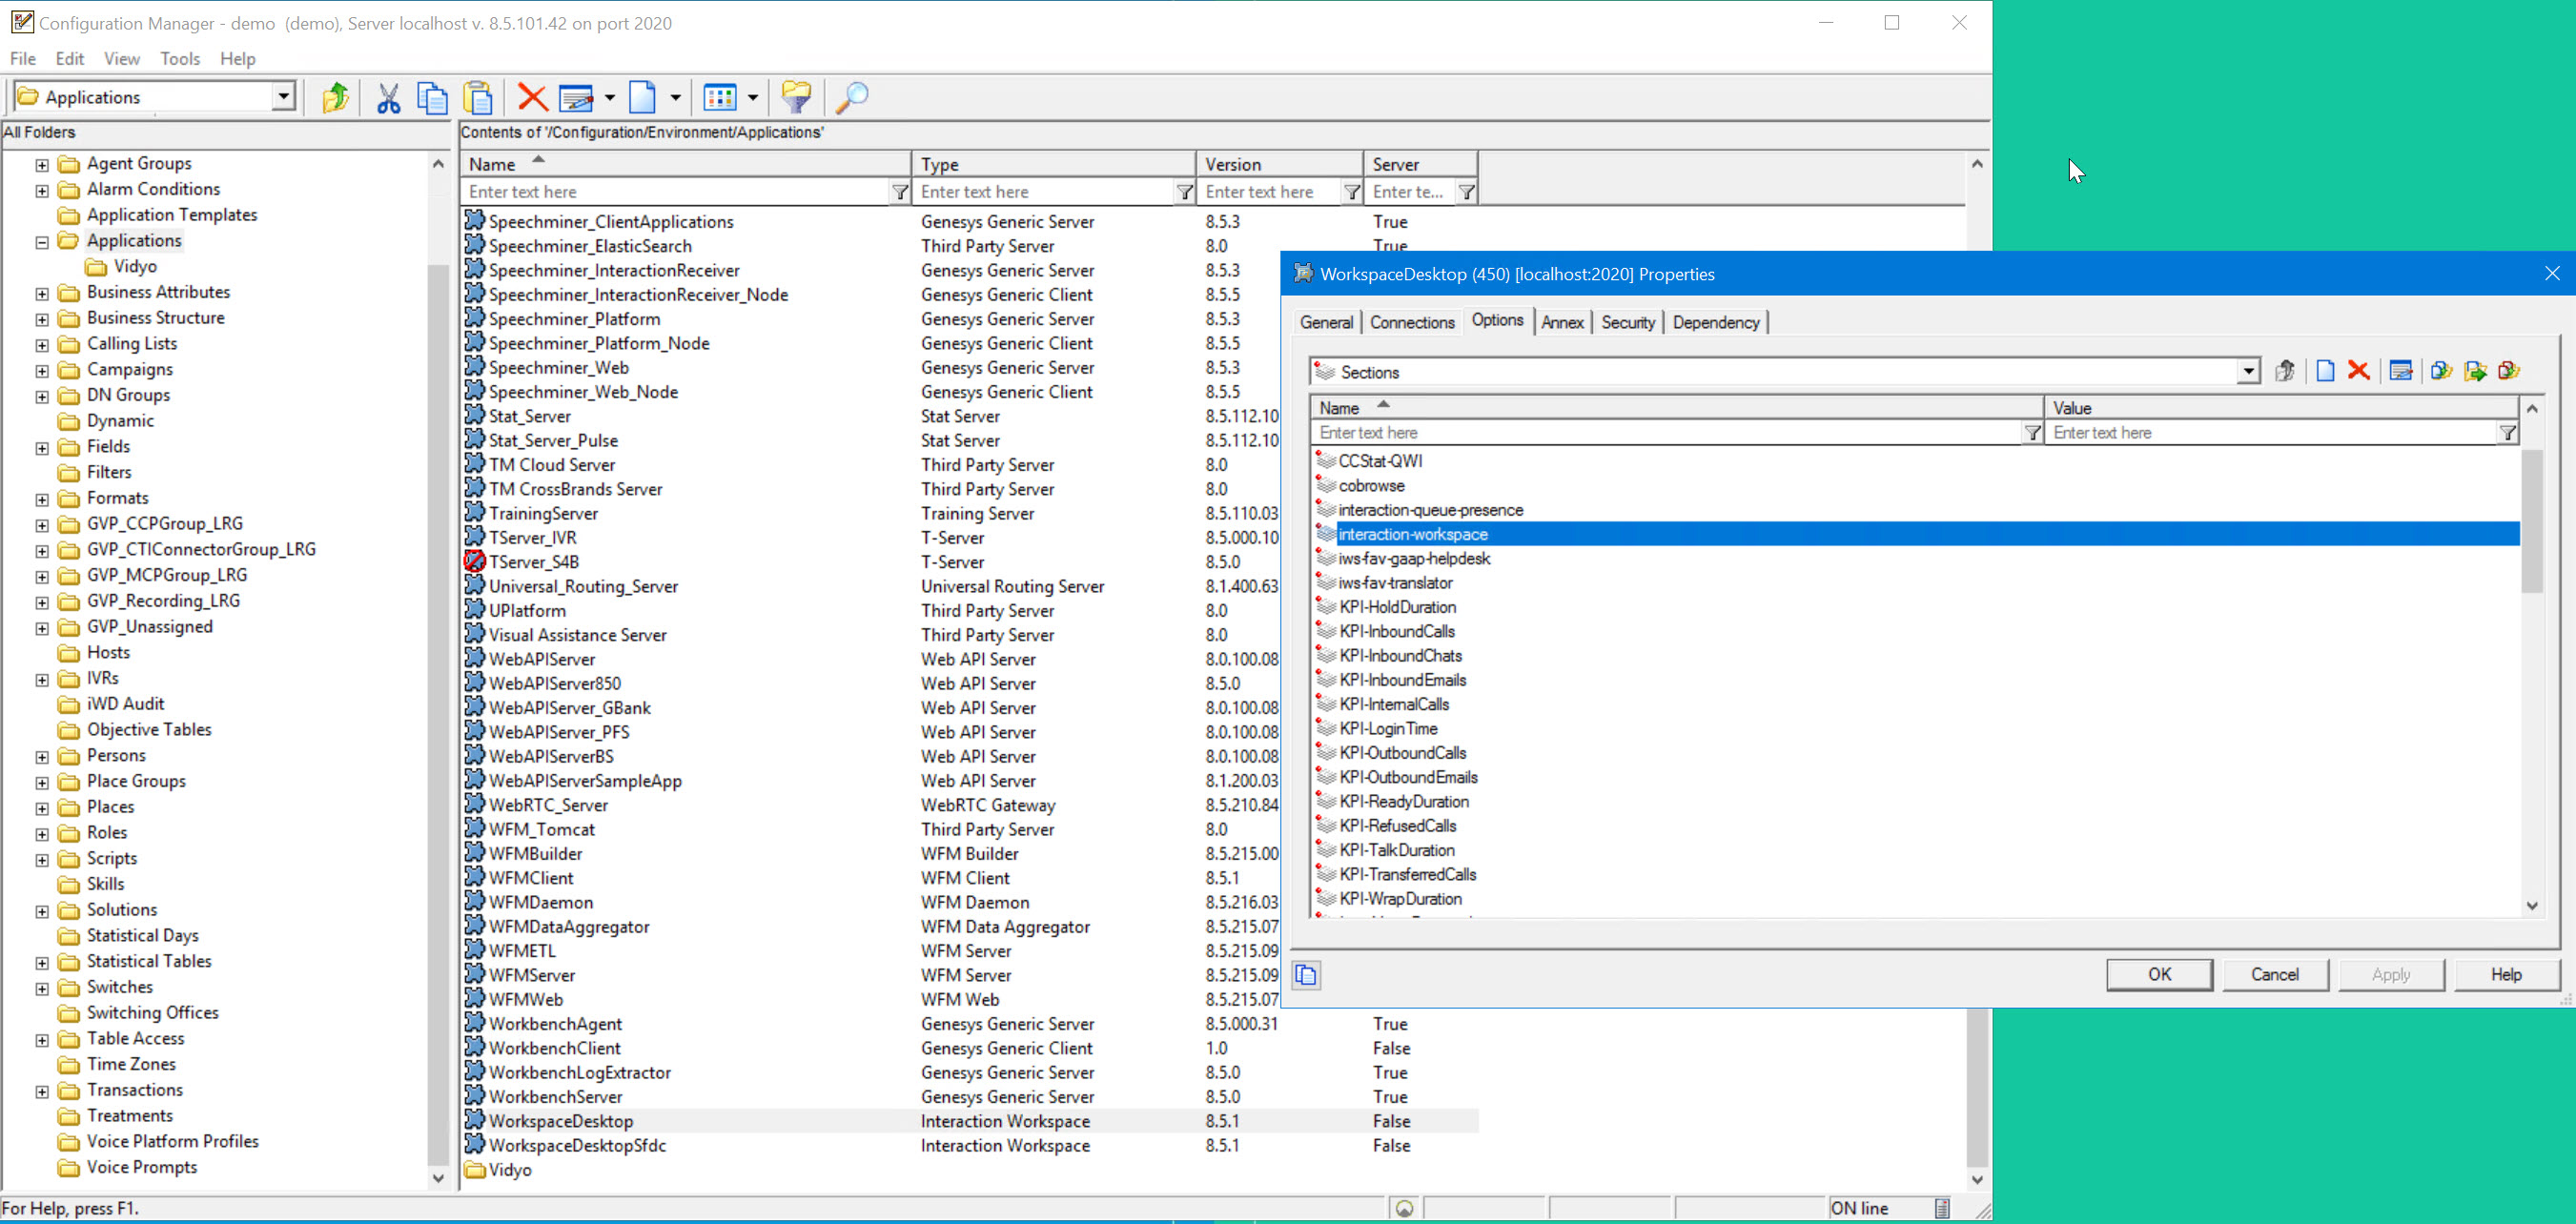Copy selected object using main toolbar icon
The image size is (2576, 1224).
click(x=432, y=97)
